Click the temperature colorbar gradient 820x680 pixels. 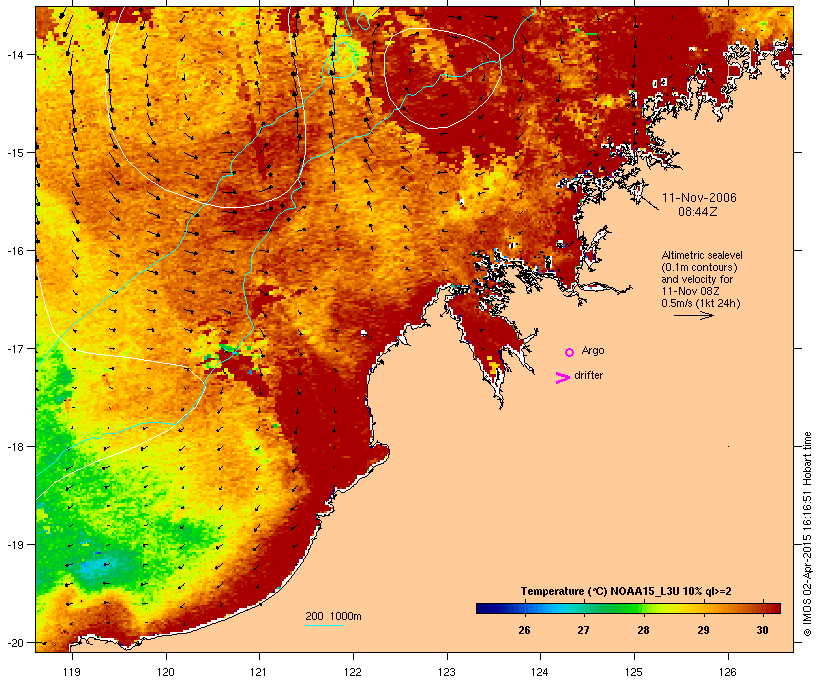click(x=628, y=608)
